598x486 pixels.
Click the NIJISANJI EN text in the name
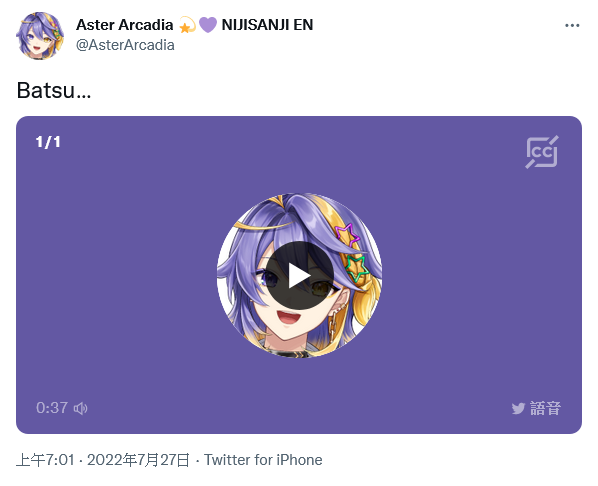(x=267, y=25)
